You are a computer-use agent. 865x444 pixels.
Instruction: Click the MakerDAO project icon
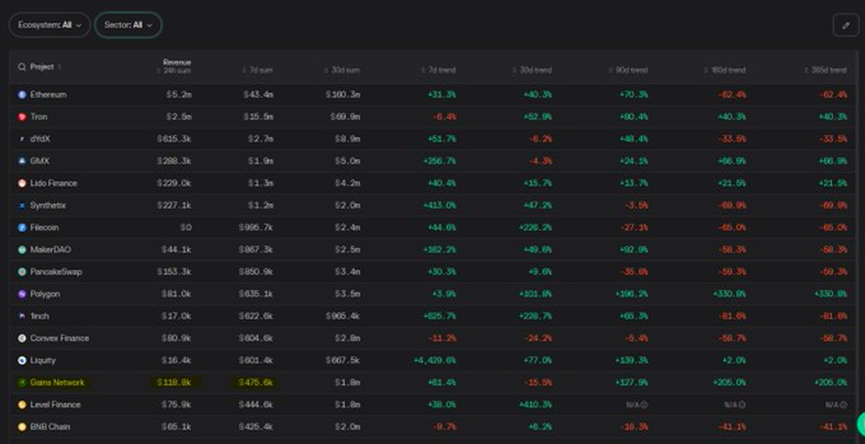(22, 250)
